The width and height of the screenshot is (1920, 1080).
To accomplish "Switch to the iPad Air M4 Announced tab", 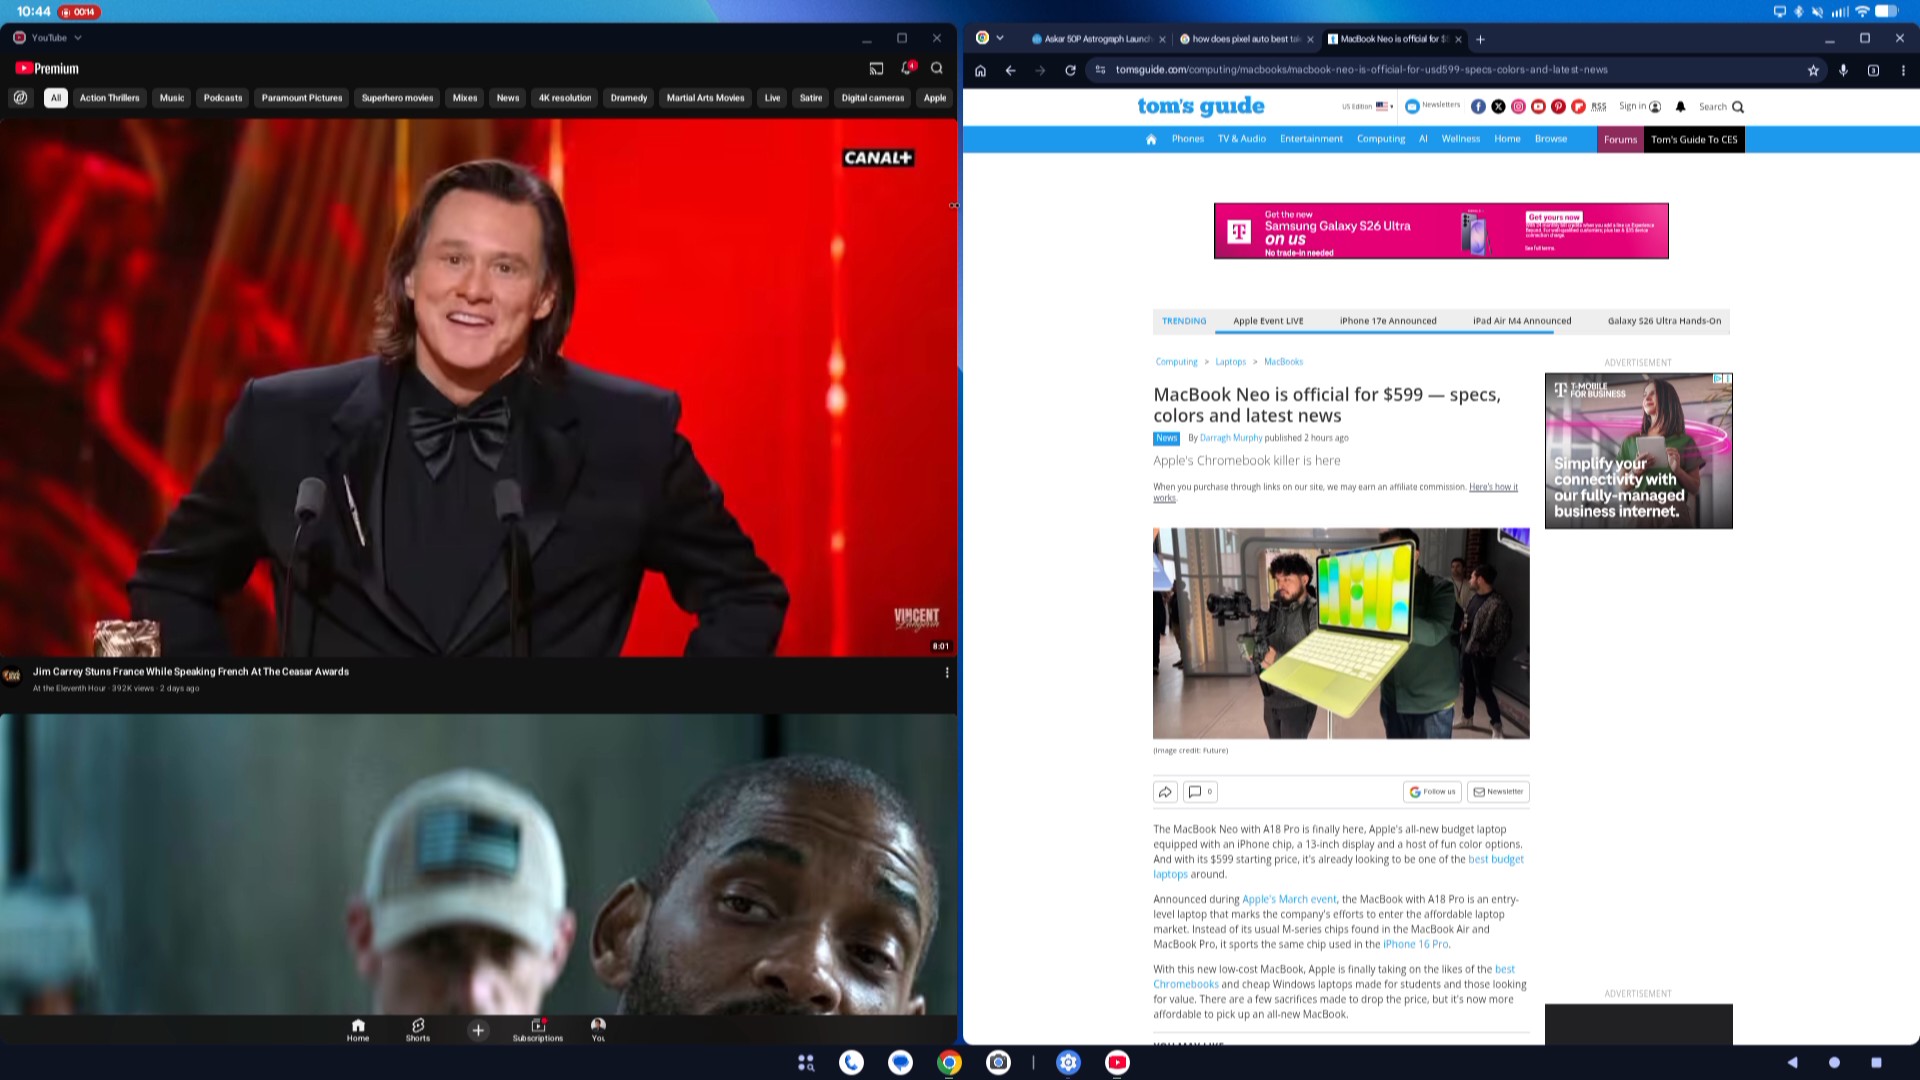I will pyautogui.click(x=1522, y=321).
